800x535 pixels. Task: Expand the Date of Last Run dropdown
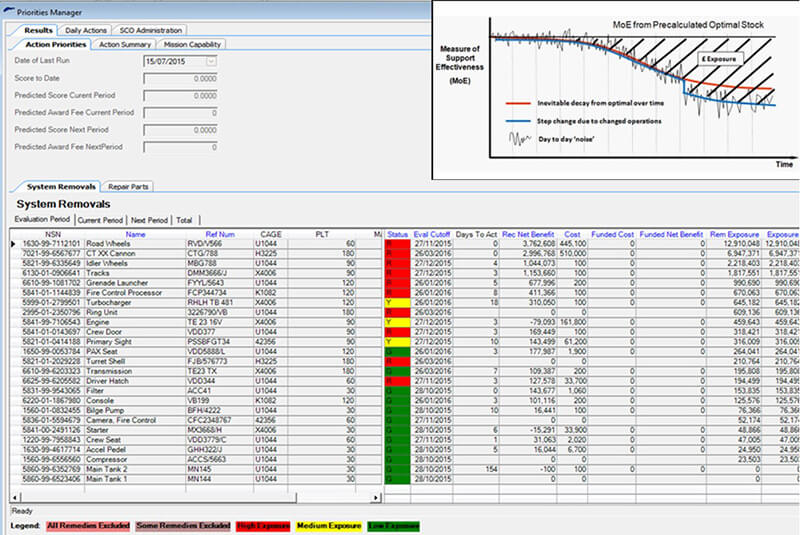[x=211, y=61]
